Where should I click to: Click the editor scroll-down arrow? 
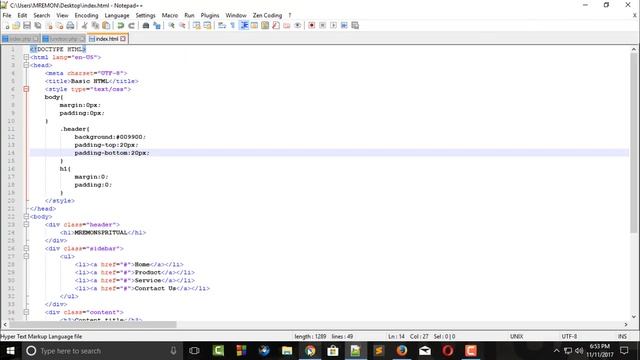(x=633, y=317)
